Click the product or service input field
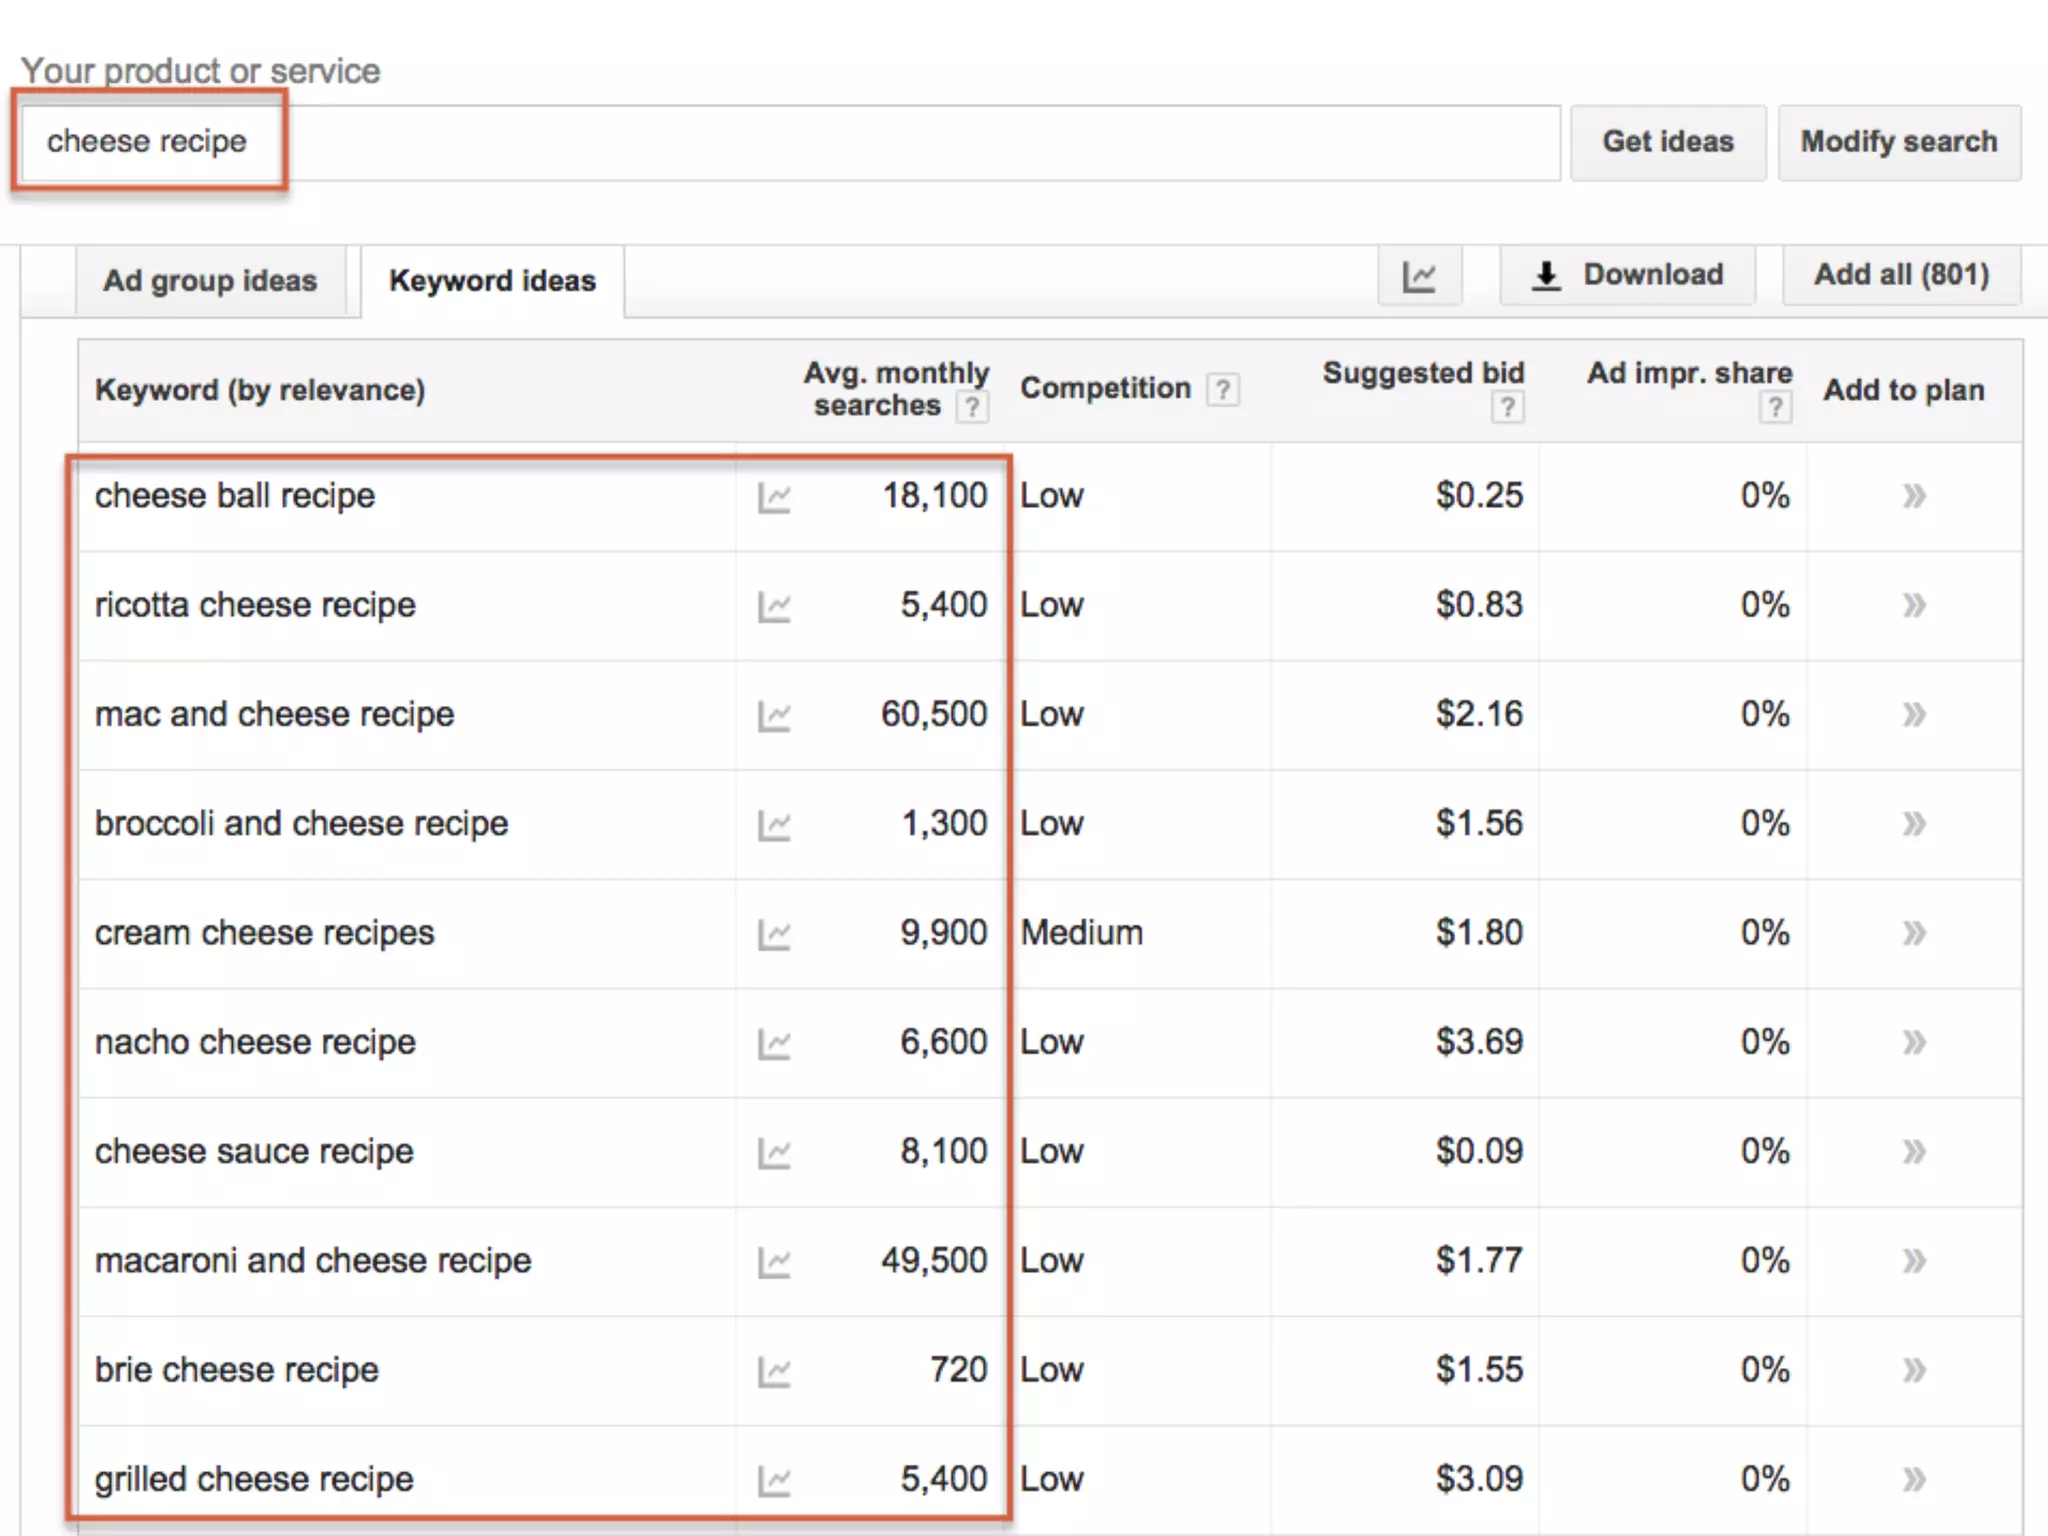Screen dimensions: 2048x1536 (x=790, y=142)
